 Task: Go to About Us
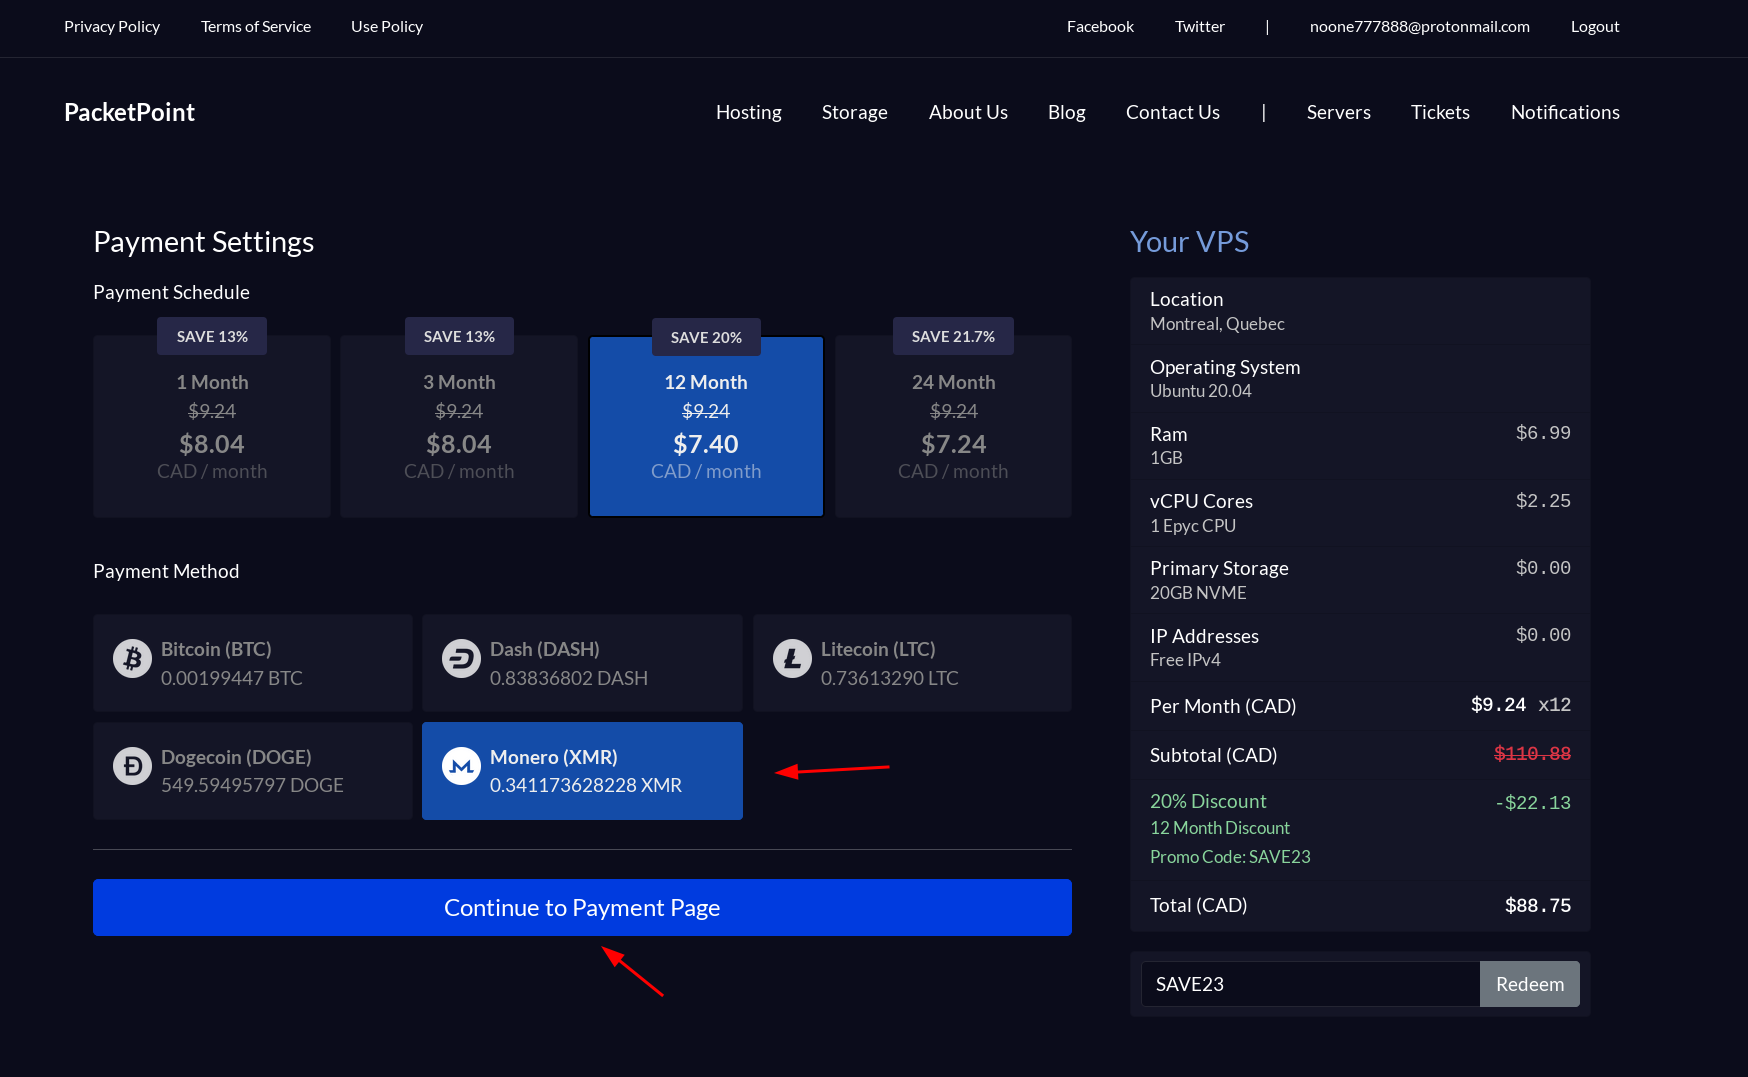click(x=968, y=112)
